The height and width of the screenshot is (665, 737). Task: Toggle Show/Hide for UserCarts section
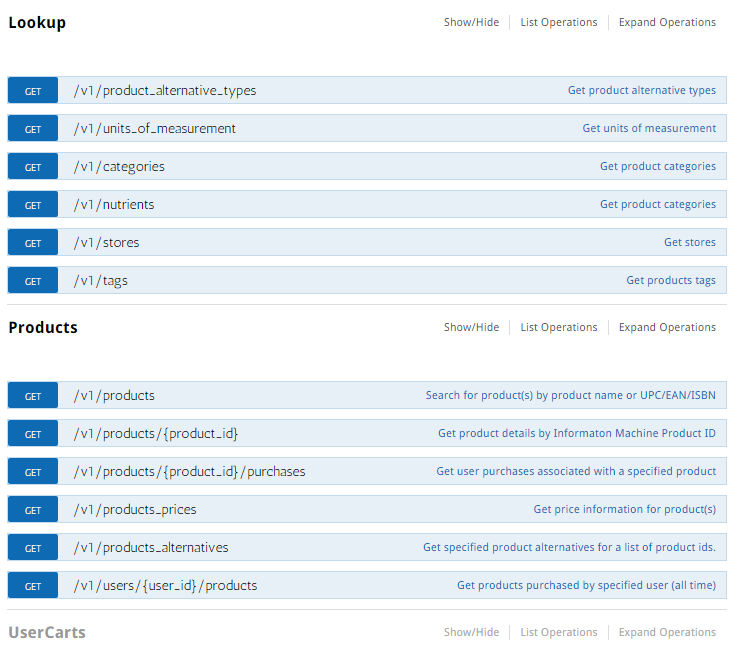[471, 632]
